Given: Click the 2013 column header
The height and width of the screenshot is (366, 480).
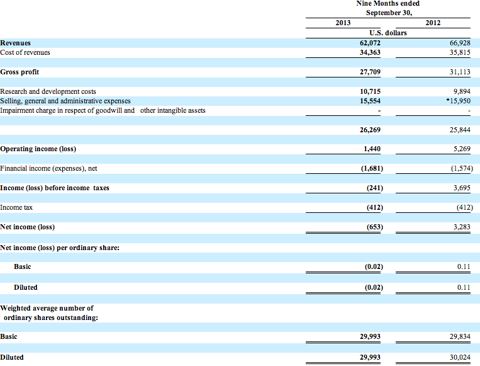Looking at the screenshot, I should pyautogui.click(x=343, y=23).
